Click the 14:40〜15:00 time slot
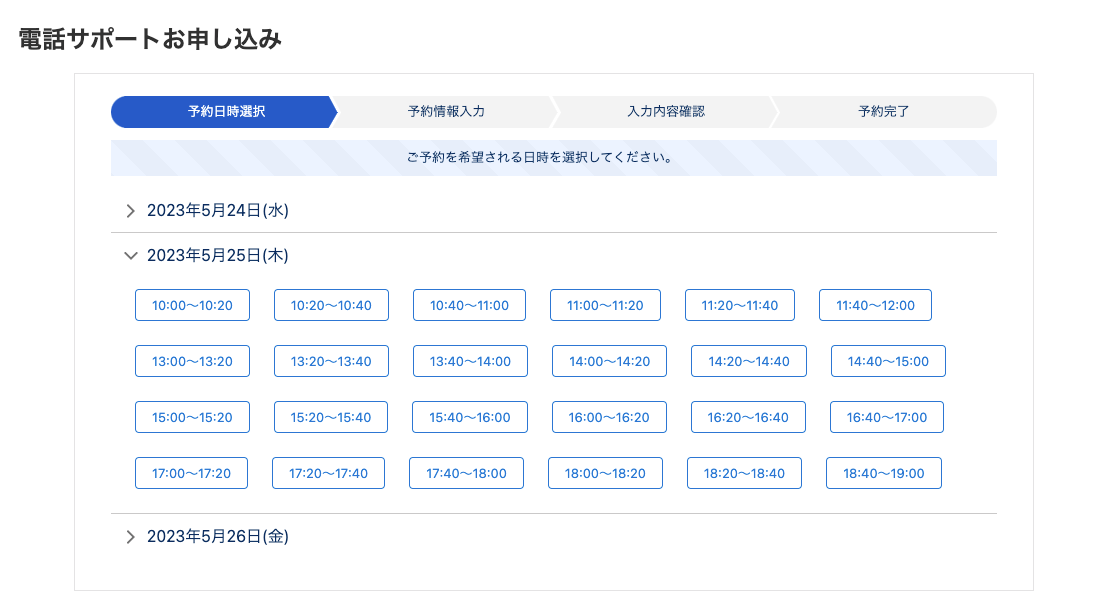 pos(888,361)
